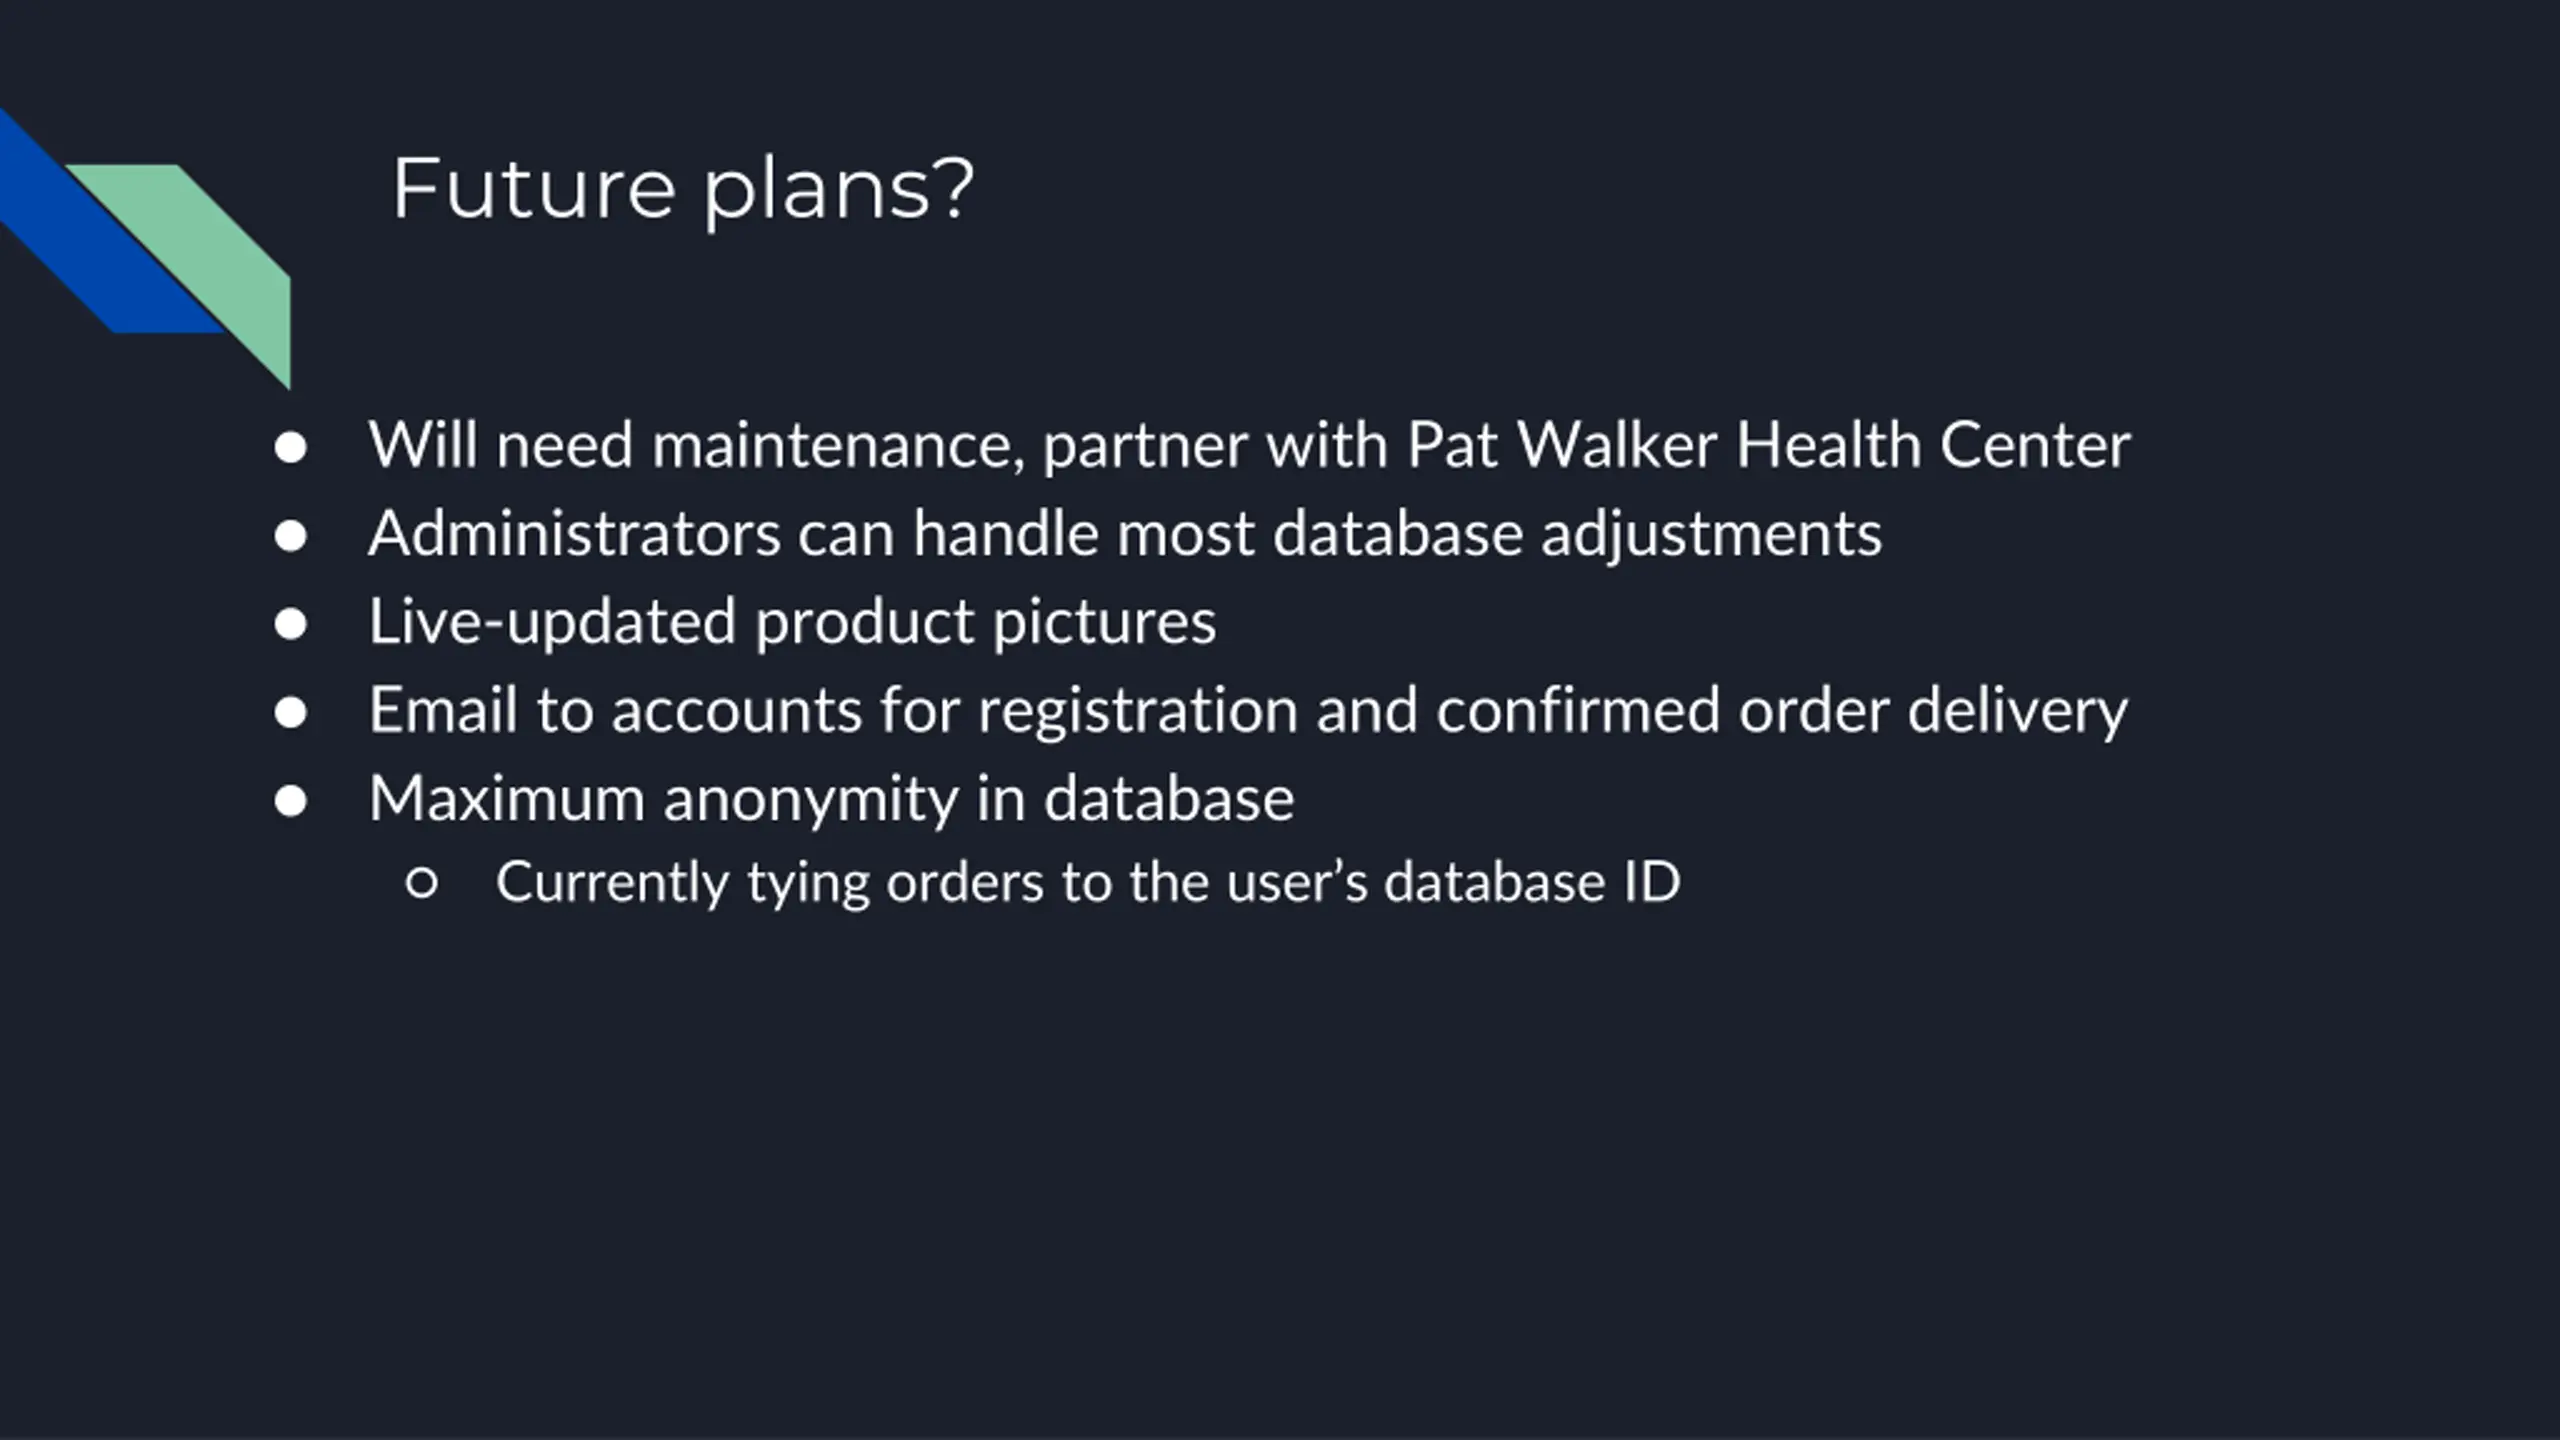Image resolution: width=2560 pixels, height=1440 pixels.
Task: Click the 'Live-updated product pictures' line
Action: coord(792,622)
